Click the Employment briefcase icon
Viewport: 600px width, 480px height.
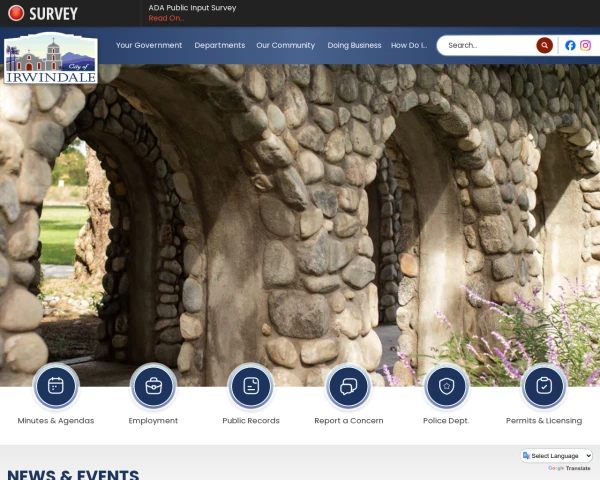pyautogui.click(x=153, y=386)
